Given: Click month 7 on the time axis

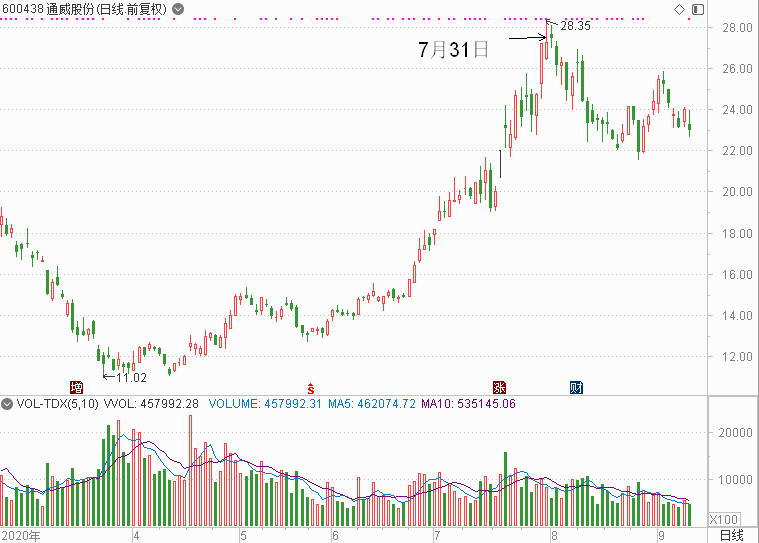Looking at the screenshot, I should click(x=437, y=536).
